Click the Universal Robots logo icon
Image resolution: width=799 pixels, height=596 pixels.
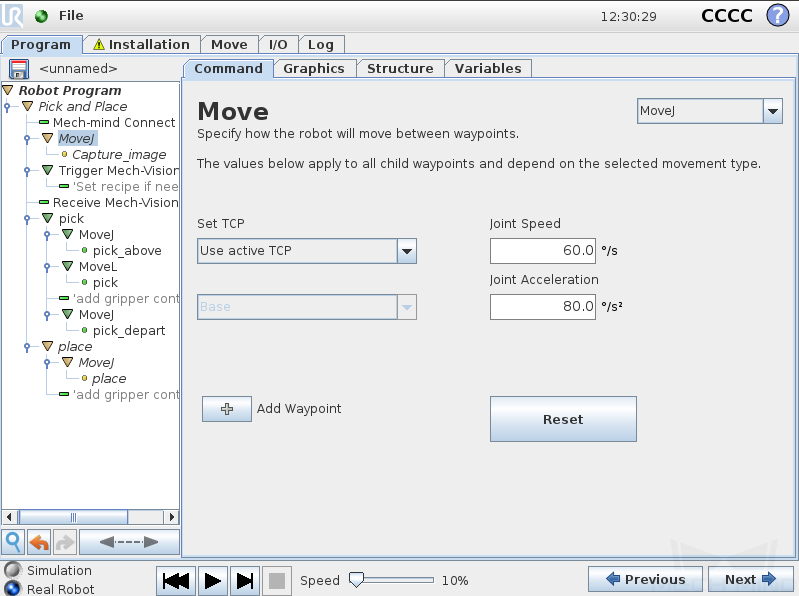pyautogui.click(x=12, y=15)
